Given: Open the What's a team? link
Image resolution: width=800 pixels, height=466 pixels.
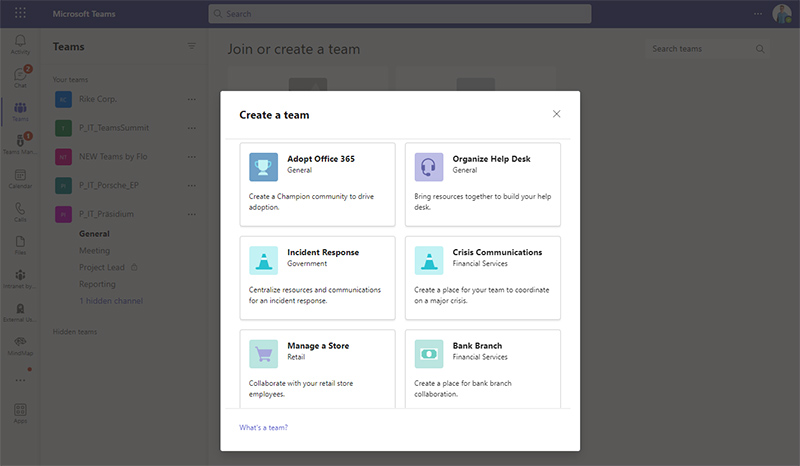Looking at the screenshot, I should tap(263, 427).
